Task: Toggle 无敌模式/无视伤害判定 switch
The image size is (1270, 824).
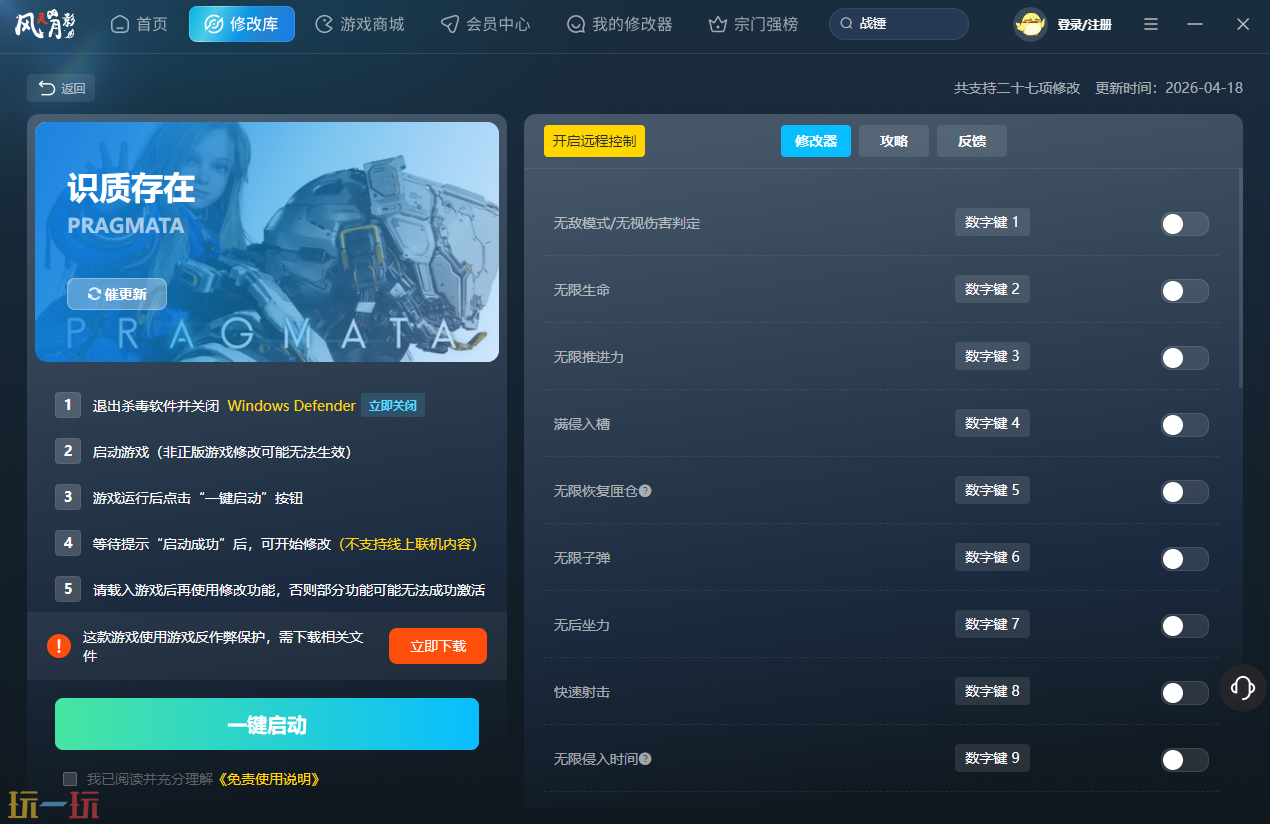Action: (x=1184, y=224)
